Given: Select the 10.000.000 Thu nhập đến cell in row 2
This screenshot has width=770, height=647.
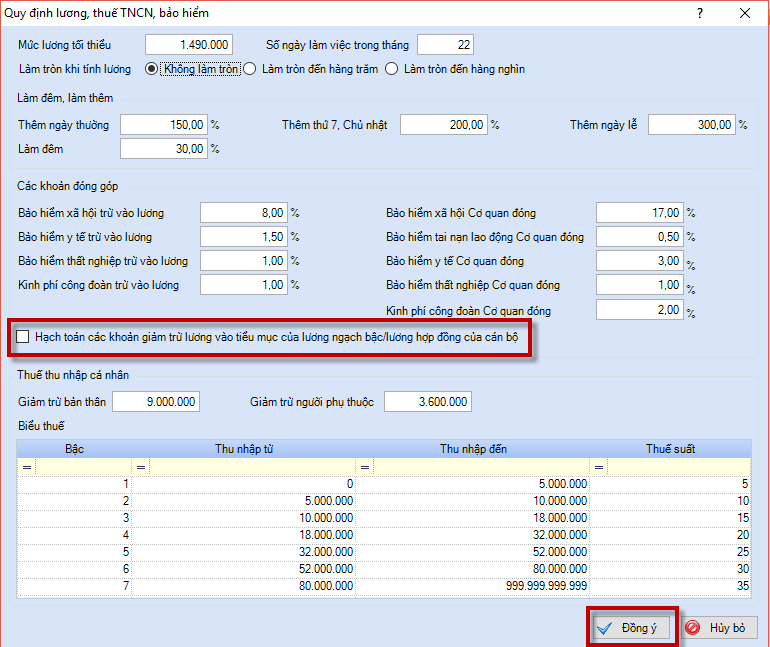Looking at the screenshot, I should pyautogui.click(x=473, y=501).
